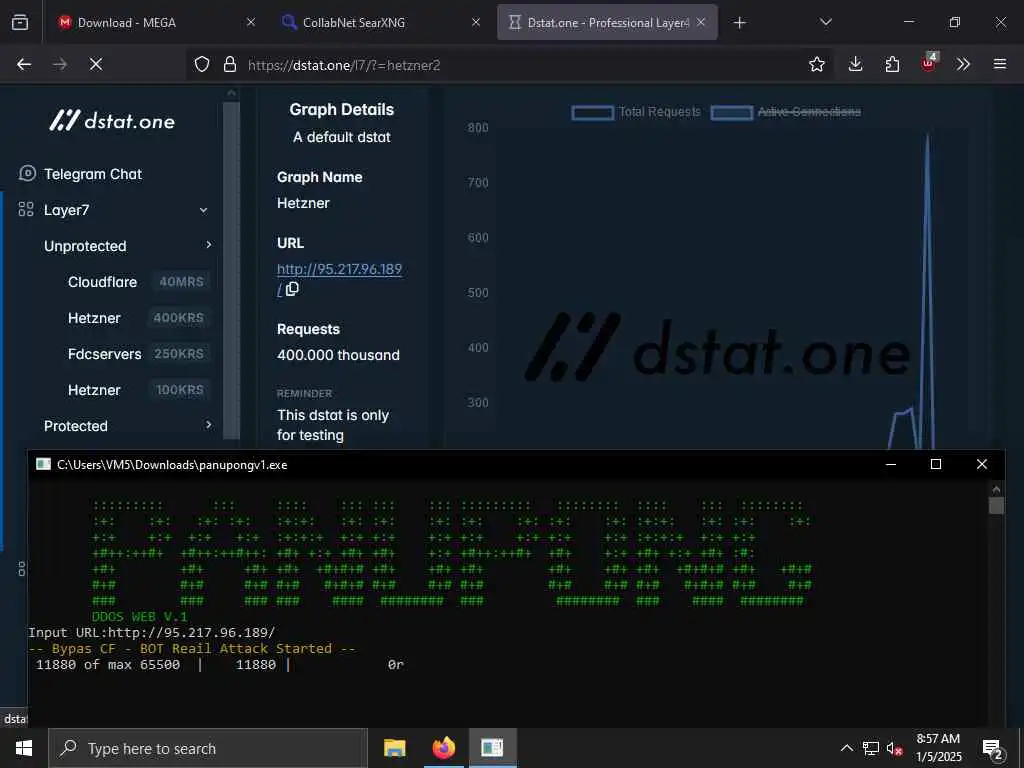Click Telegram Chat icon
Image resolution: width=1024 pixels, height=768 pixels.
pyautogui.click(x=27, y=173)
